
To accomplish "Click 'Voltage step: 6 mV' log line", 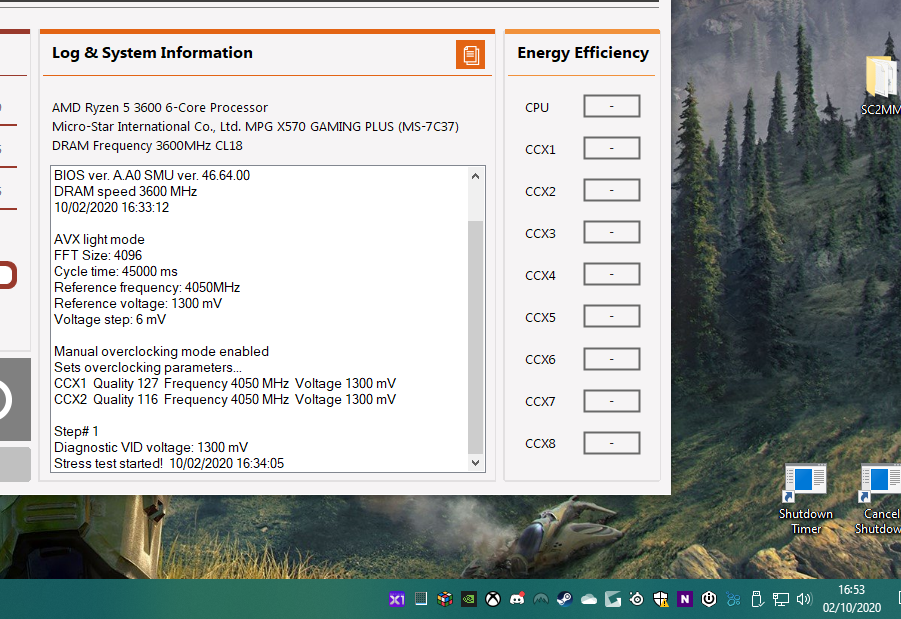I will pyautogui.click(x=110, y=320).
